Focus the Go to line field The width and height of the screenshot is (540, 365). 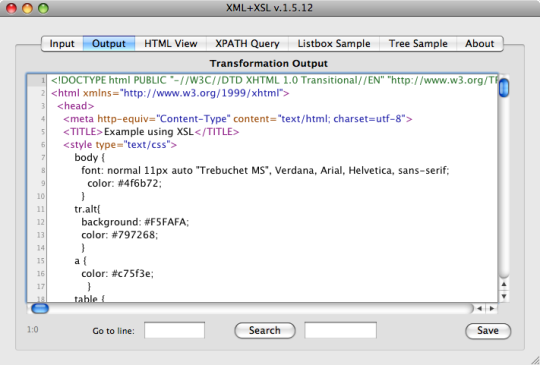(x=174, y=331)
